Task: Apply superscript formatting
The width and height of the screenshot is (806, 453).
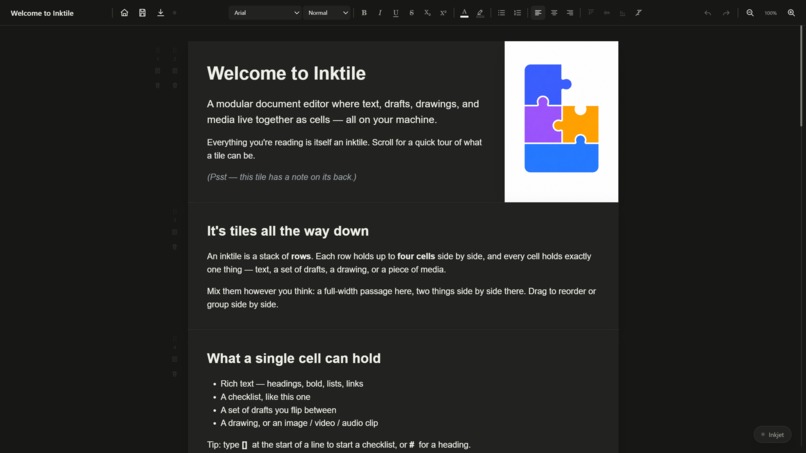Action: tap(443, 13)
